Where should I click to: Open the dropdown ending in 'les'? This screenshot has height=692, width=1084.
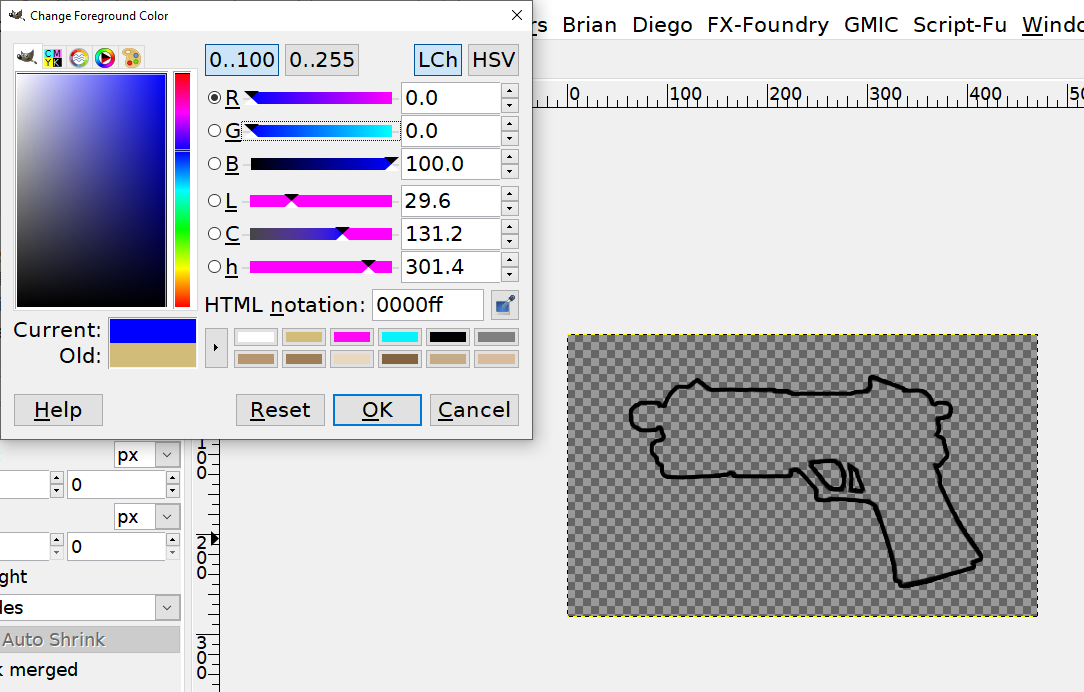[x=90, y=608]
